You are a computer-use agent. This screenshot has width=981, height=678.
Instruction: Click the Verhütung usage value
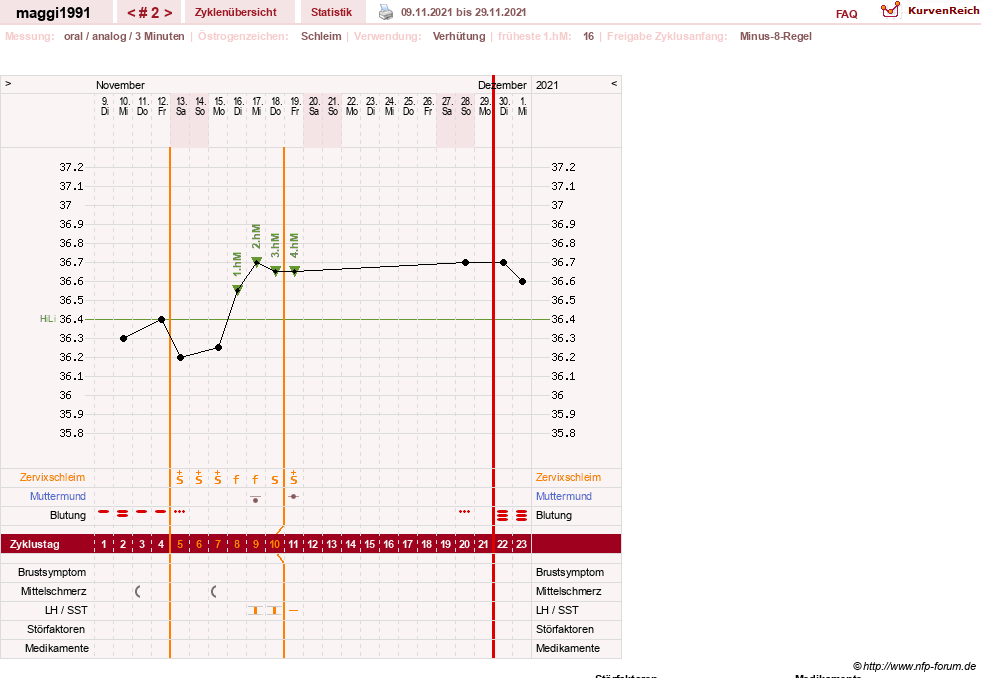[459, 36]
